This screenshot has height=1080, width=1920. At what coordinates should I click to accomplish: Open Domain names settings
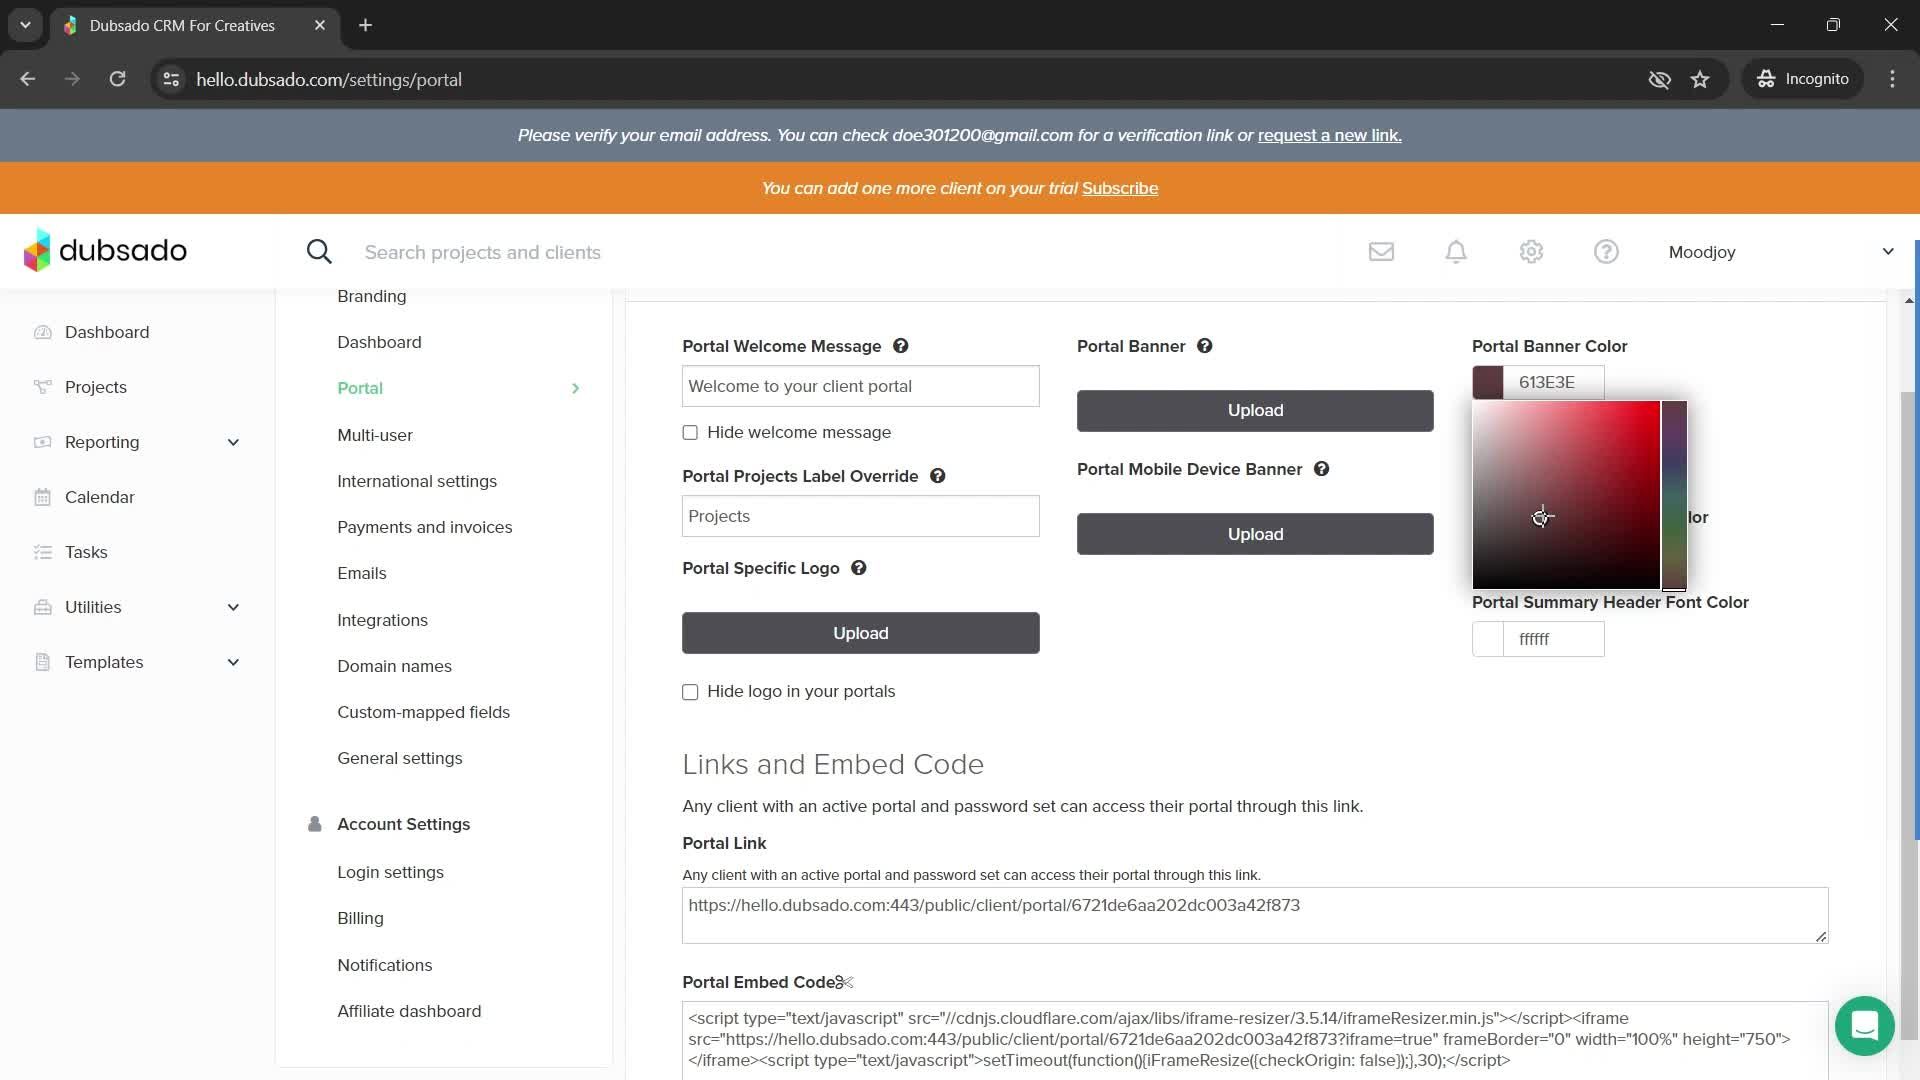pos(394,666)
